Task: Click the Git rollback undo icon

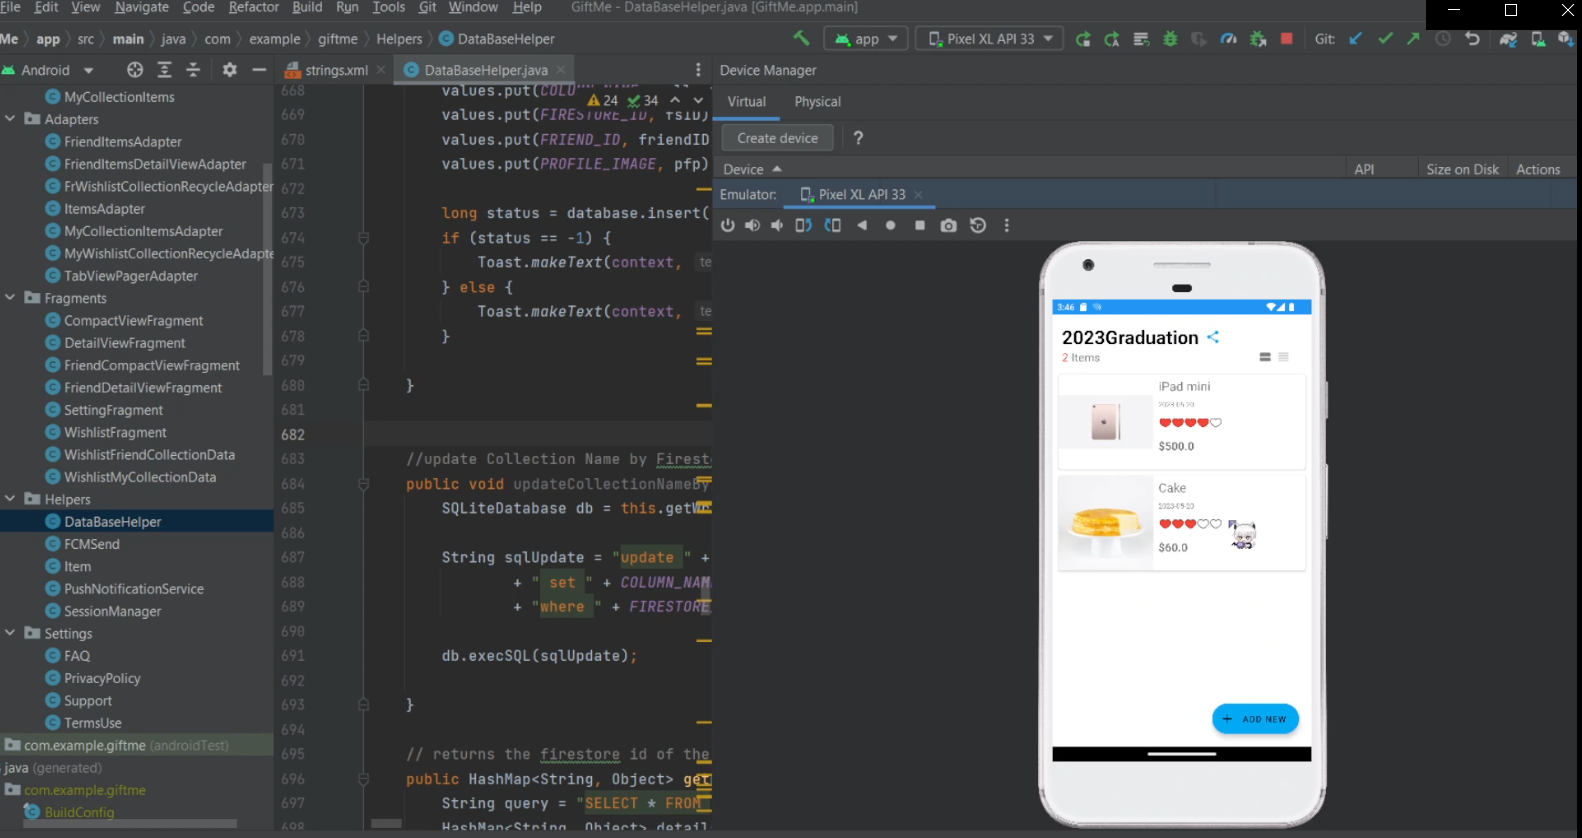Action: (1472, 39)
